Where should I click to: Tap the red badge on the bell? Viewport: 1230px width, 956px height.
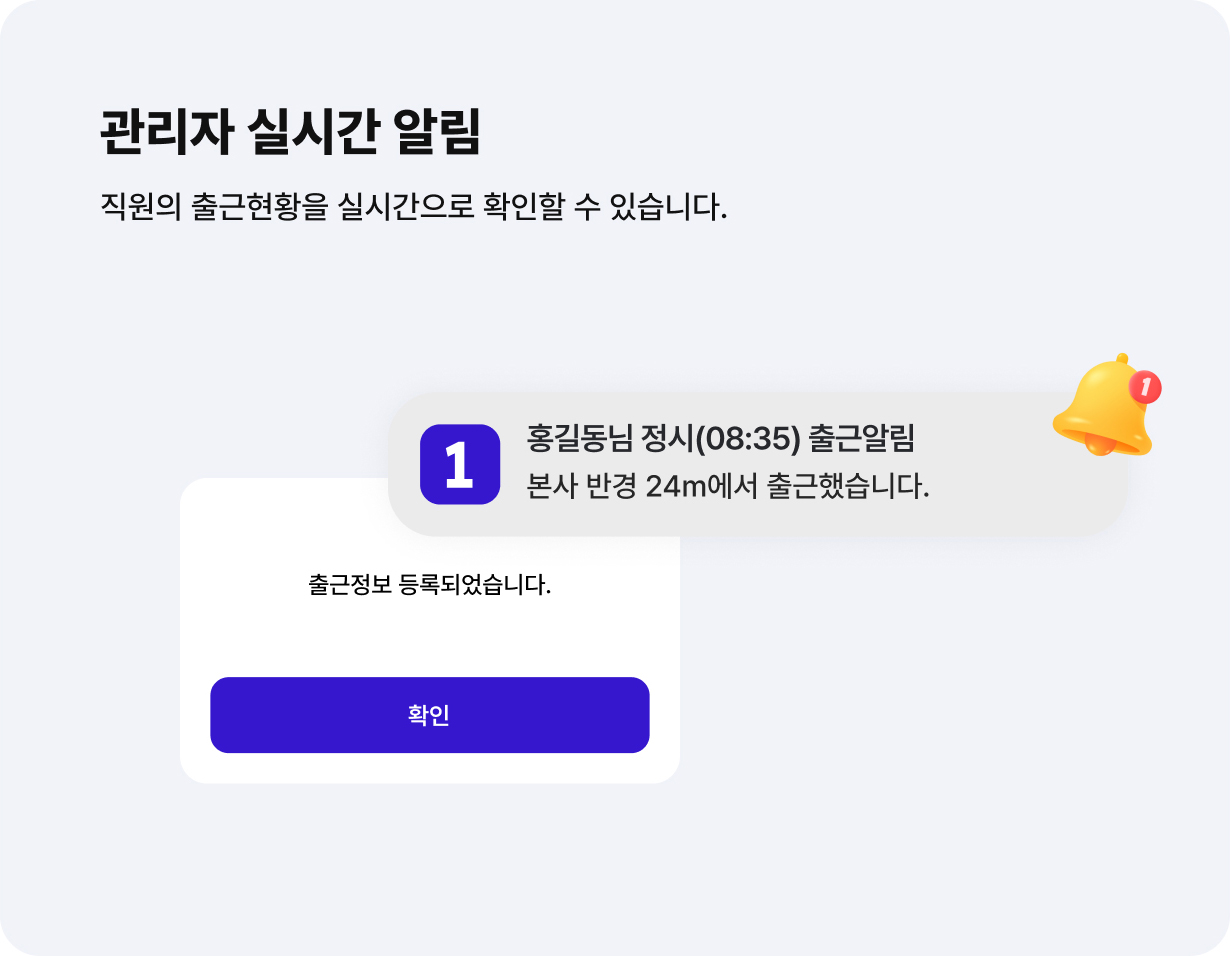point(1145,386)
